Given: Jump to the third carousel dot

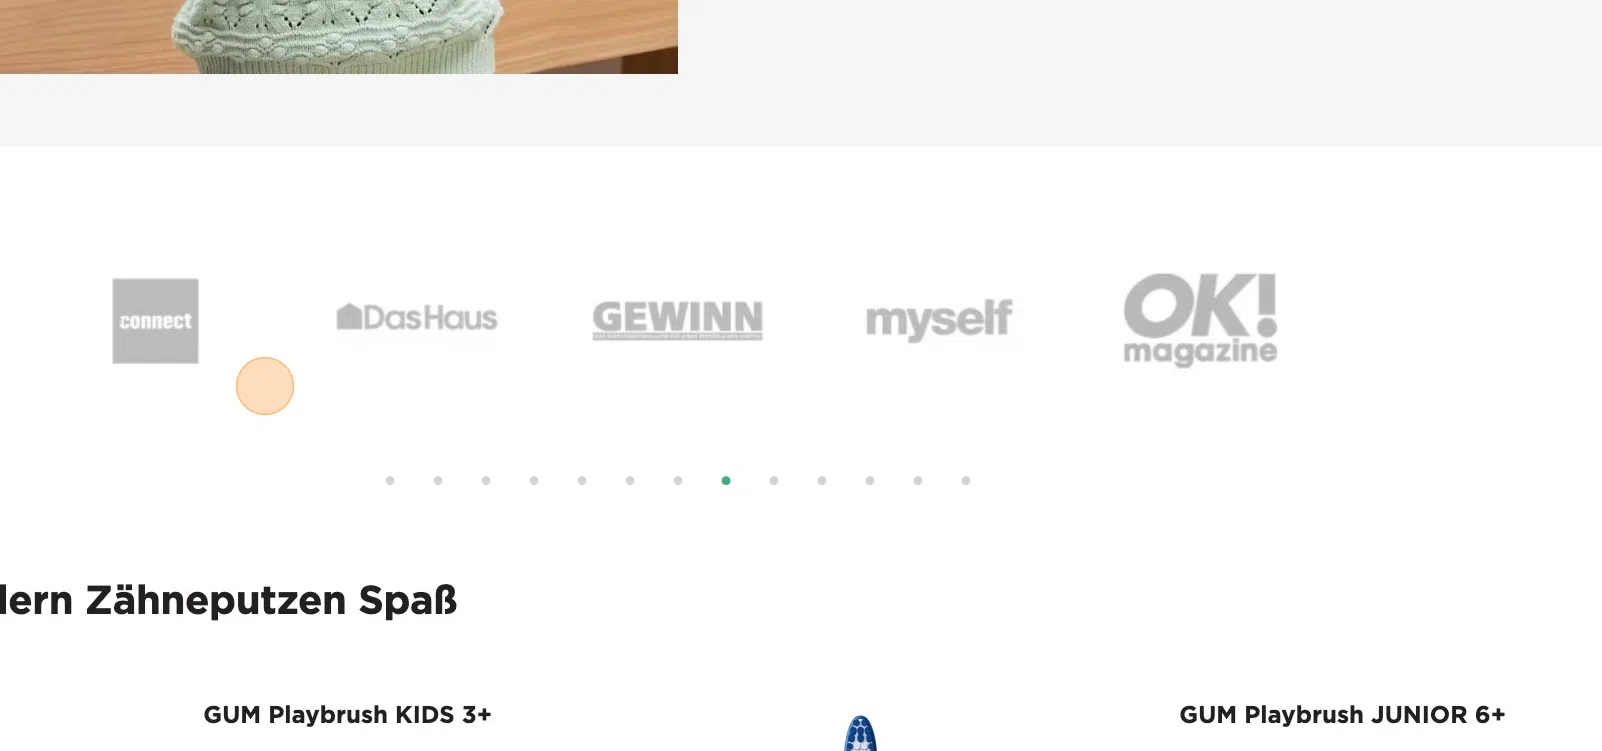Looking at the screenshot, I should point(486,481).
